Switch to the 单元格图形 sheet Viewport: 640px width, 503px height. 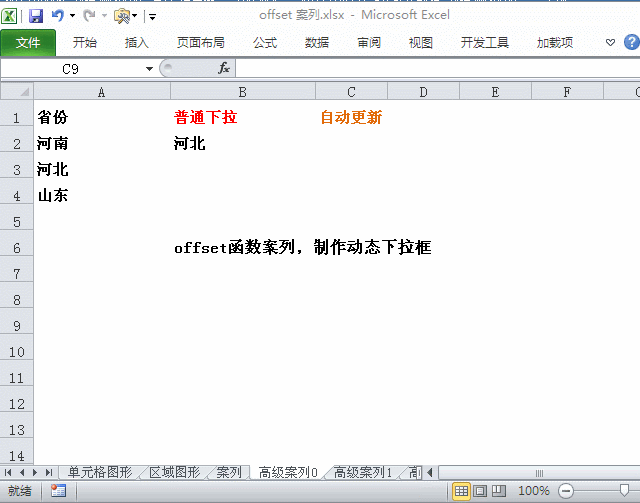(x=100, y=472)
